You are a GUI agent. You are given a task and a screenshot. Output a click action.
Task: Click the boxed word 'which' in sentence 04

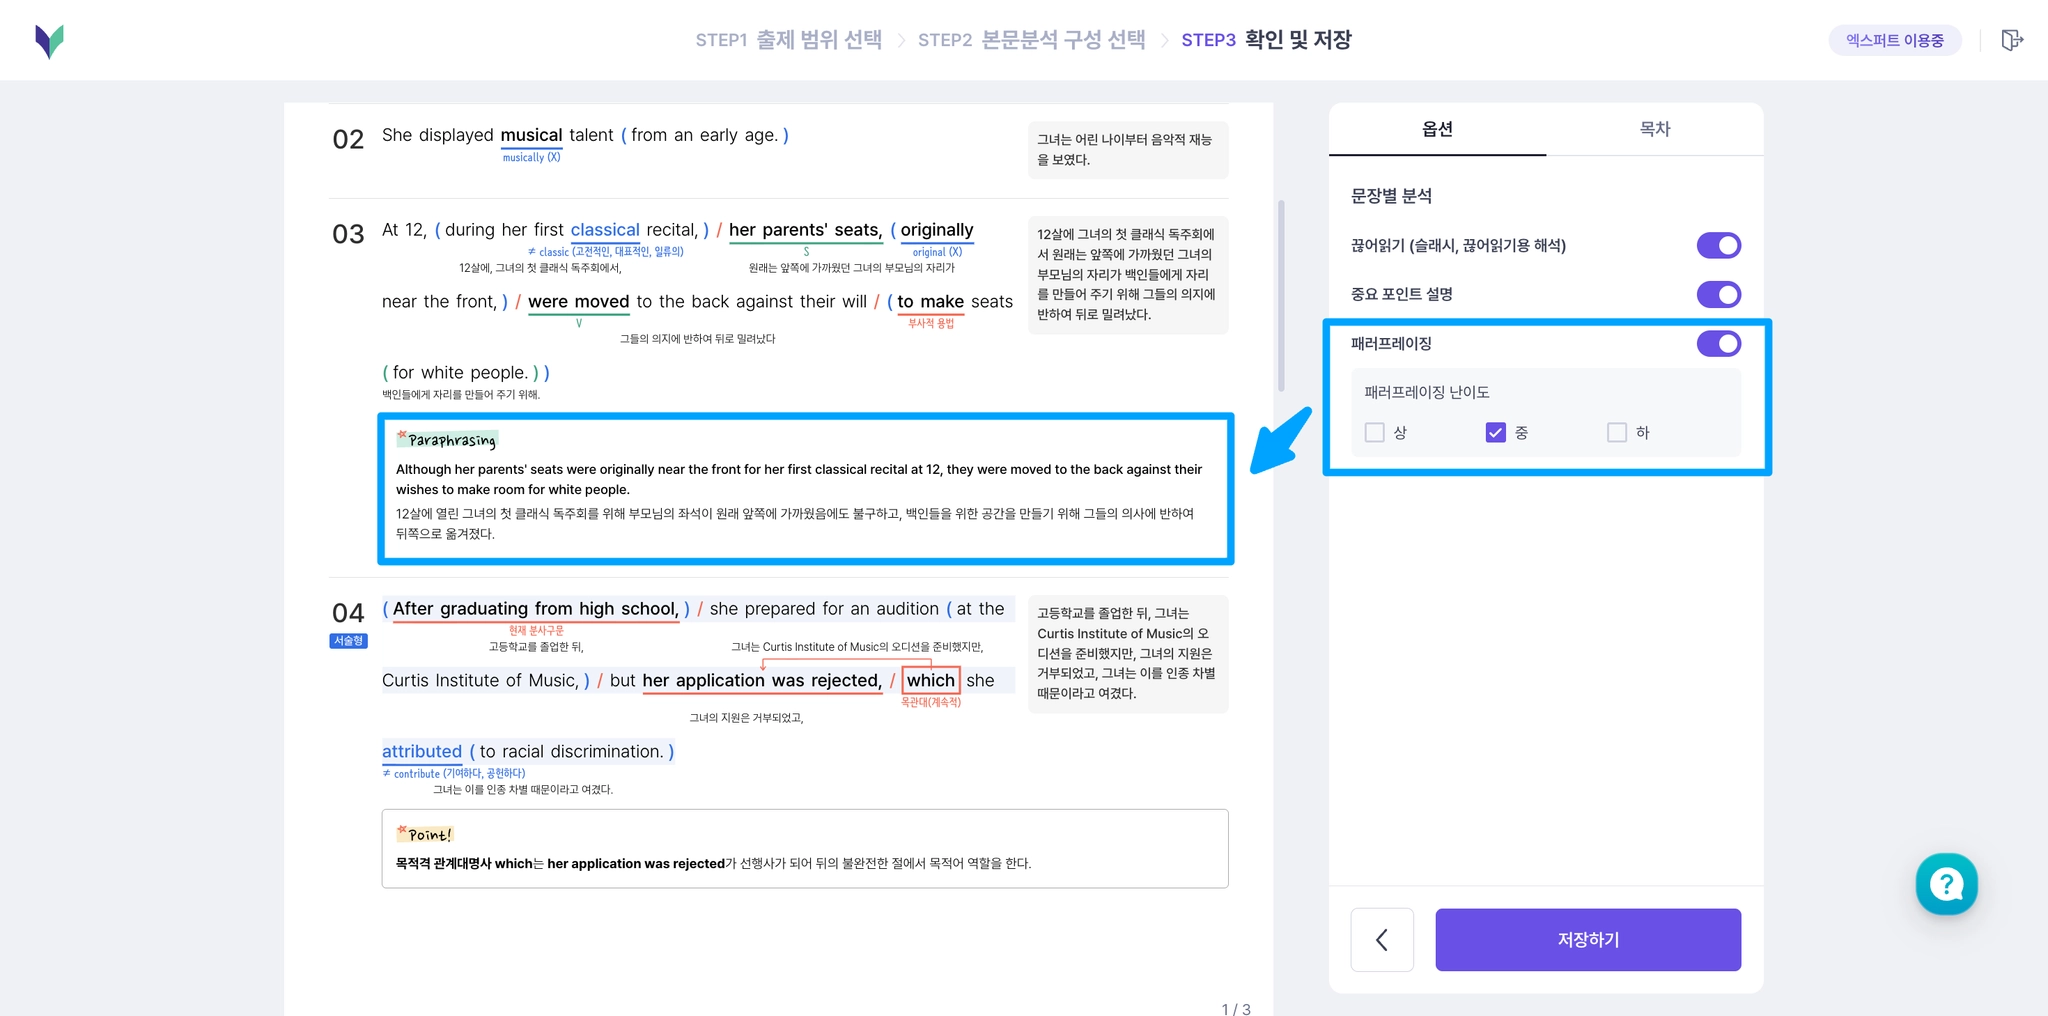pos(931,681)
